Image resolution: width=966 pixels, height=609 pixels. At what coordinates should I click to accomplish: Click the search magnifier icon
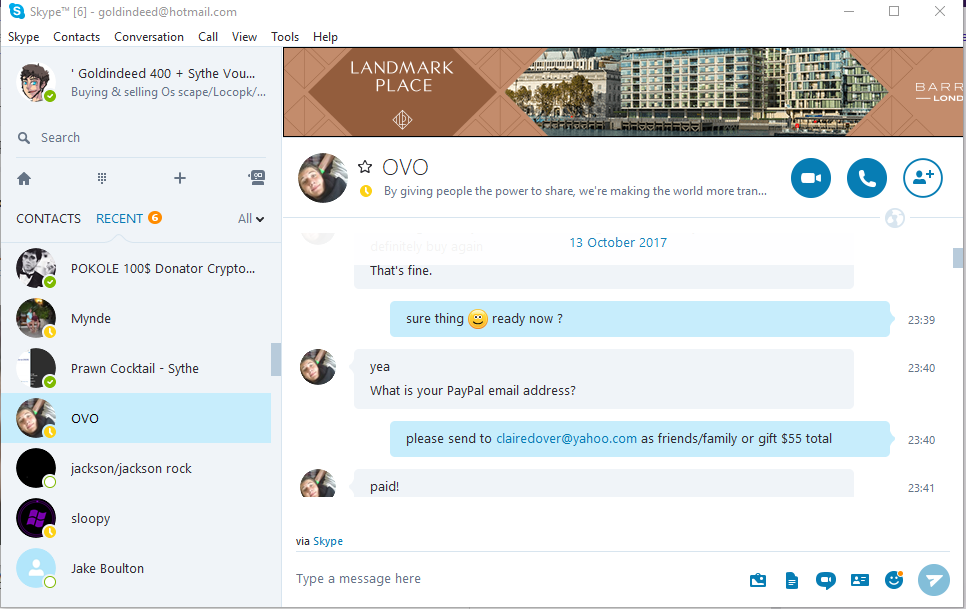pyautogui.click(x=24, y=138)
